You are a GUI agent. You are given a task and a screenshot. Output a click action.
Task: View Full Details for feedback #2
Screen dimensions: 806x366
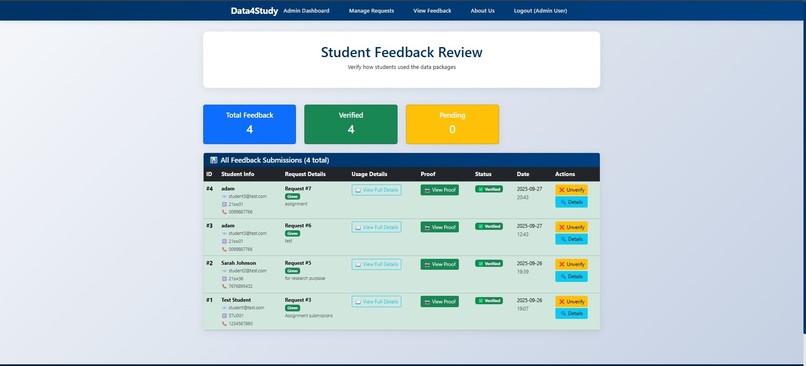tap(377, 264)
